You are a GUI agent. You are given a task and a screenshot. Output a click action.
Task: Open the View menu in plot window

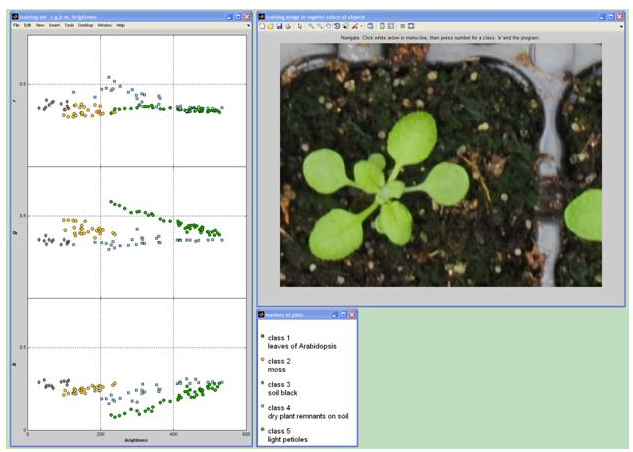39,24
